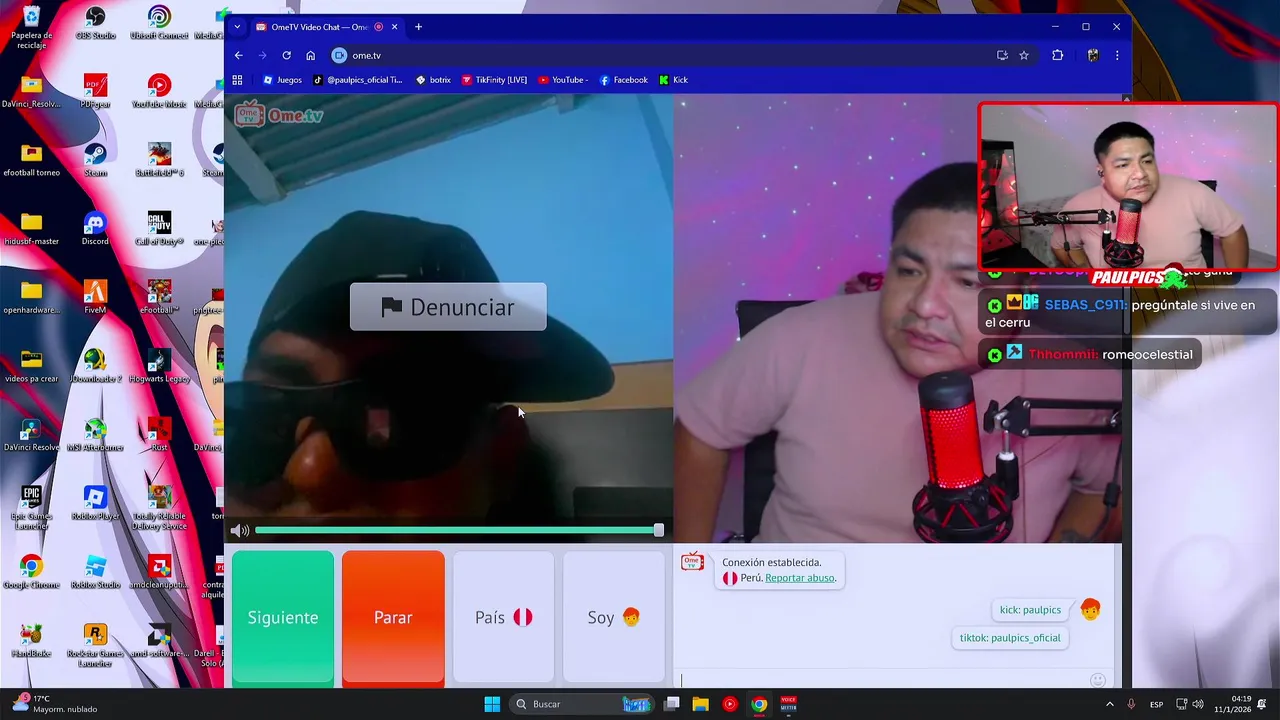Open the OBS Studio desktop shortcut
Viewport: 1280px width, 720px height.
(x=95, y=23)
